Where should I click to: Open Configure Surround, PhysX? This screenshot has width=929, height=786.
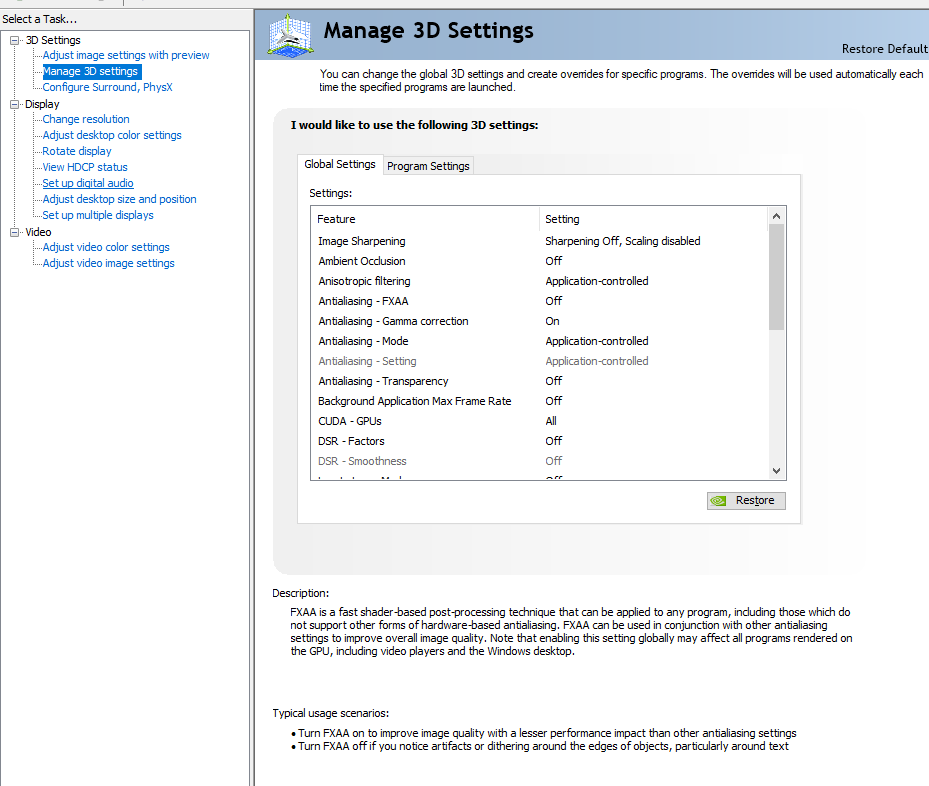coord(107,87)
